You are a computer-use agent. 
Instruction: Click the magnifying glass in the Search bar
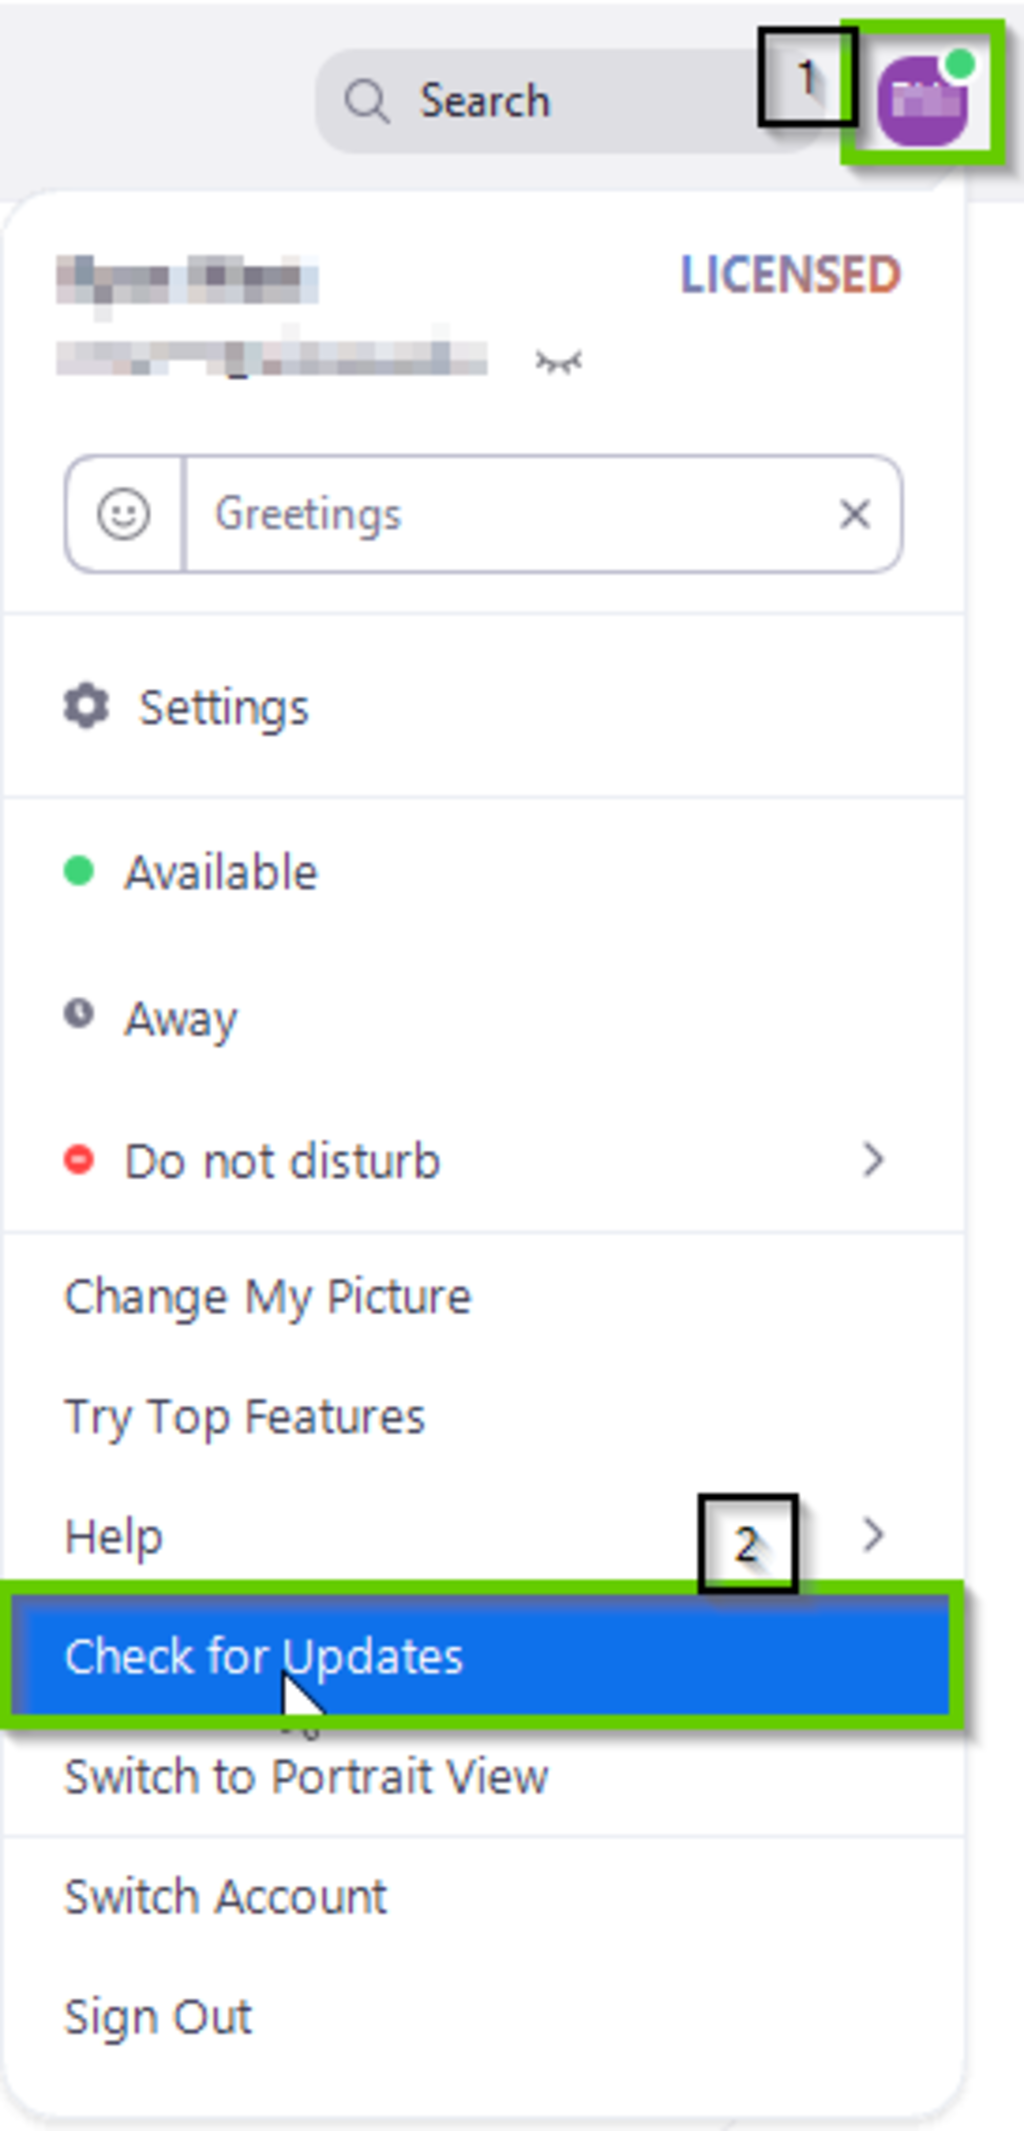369,99
